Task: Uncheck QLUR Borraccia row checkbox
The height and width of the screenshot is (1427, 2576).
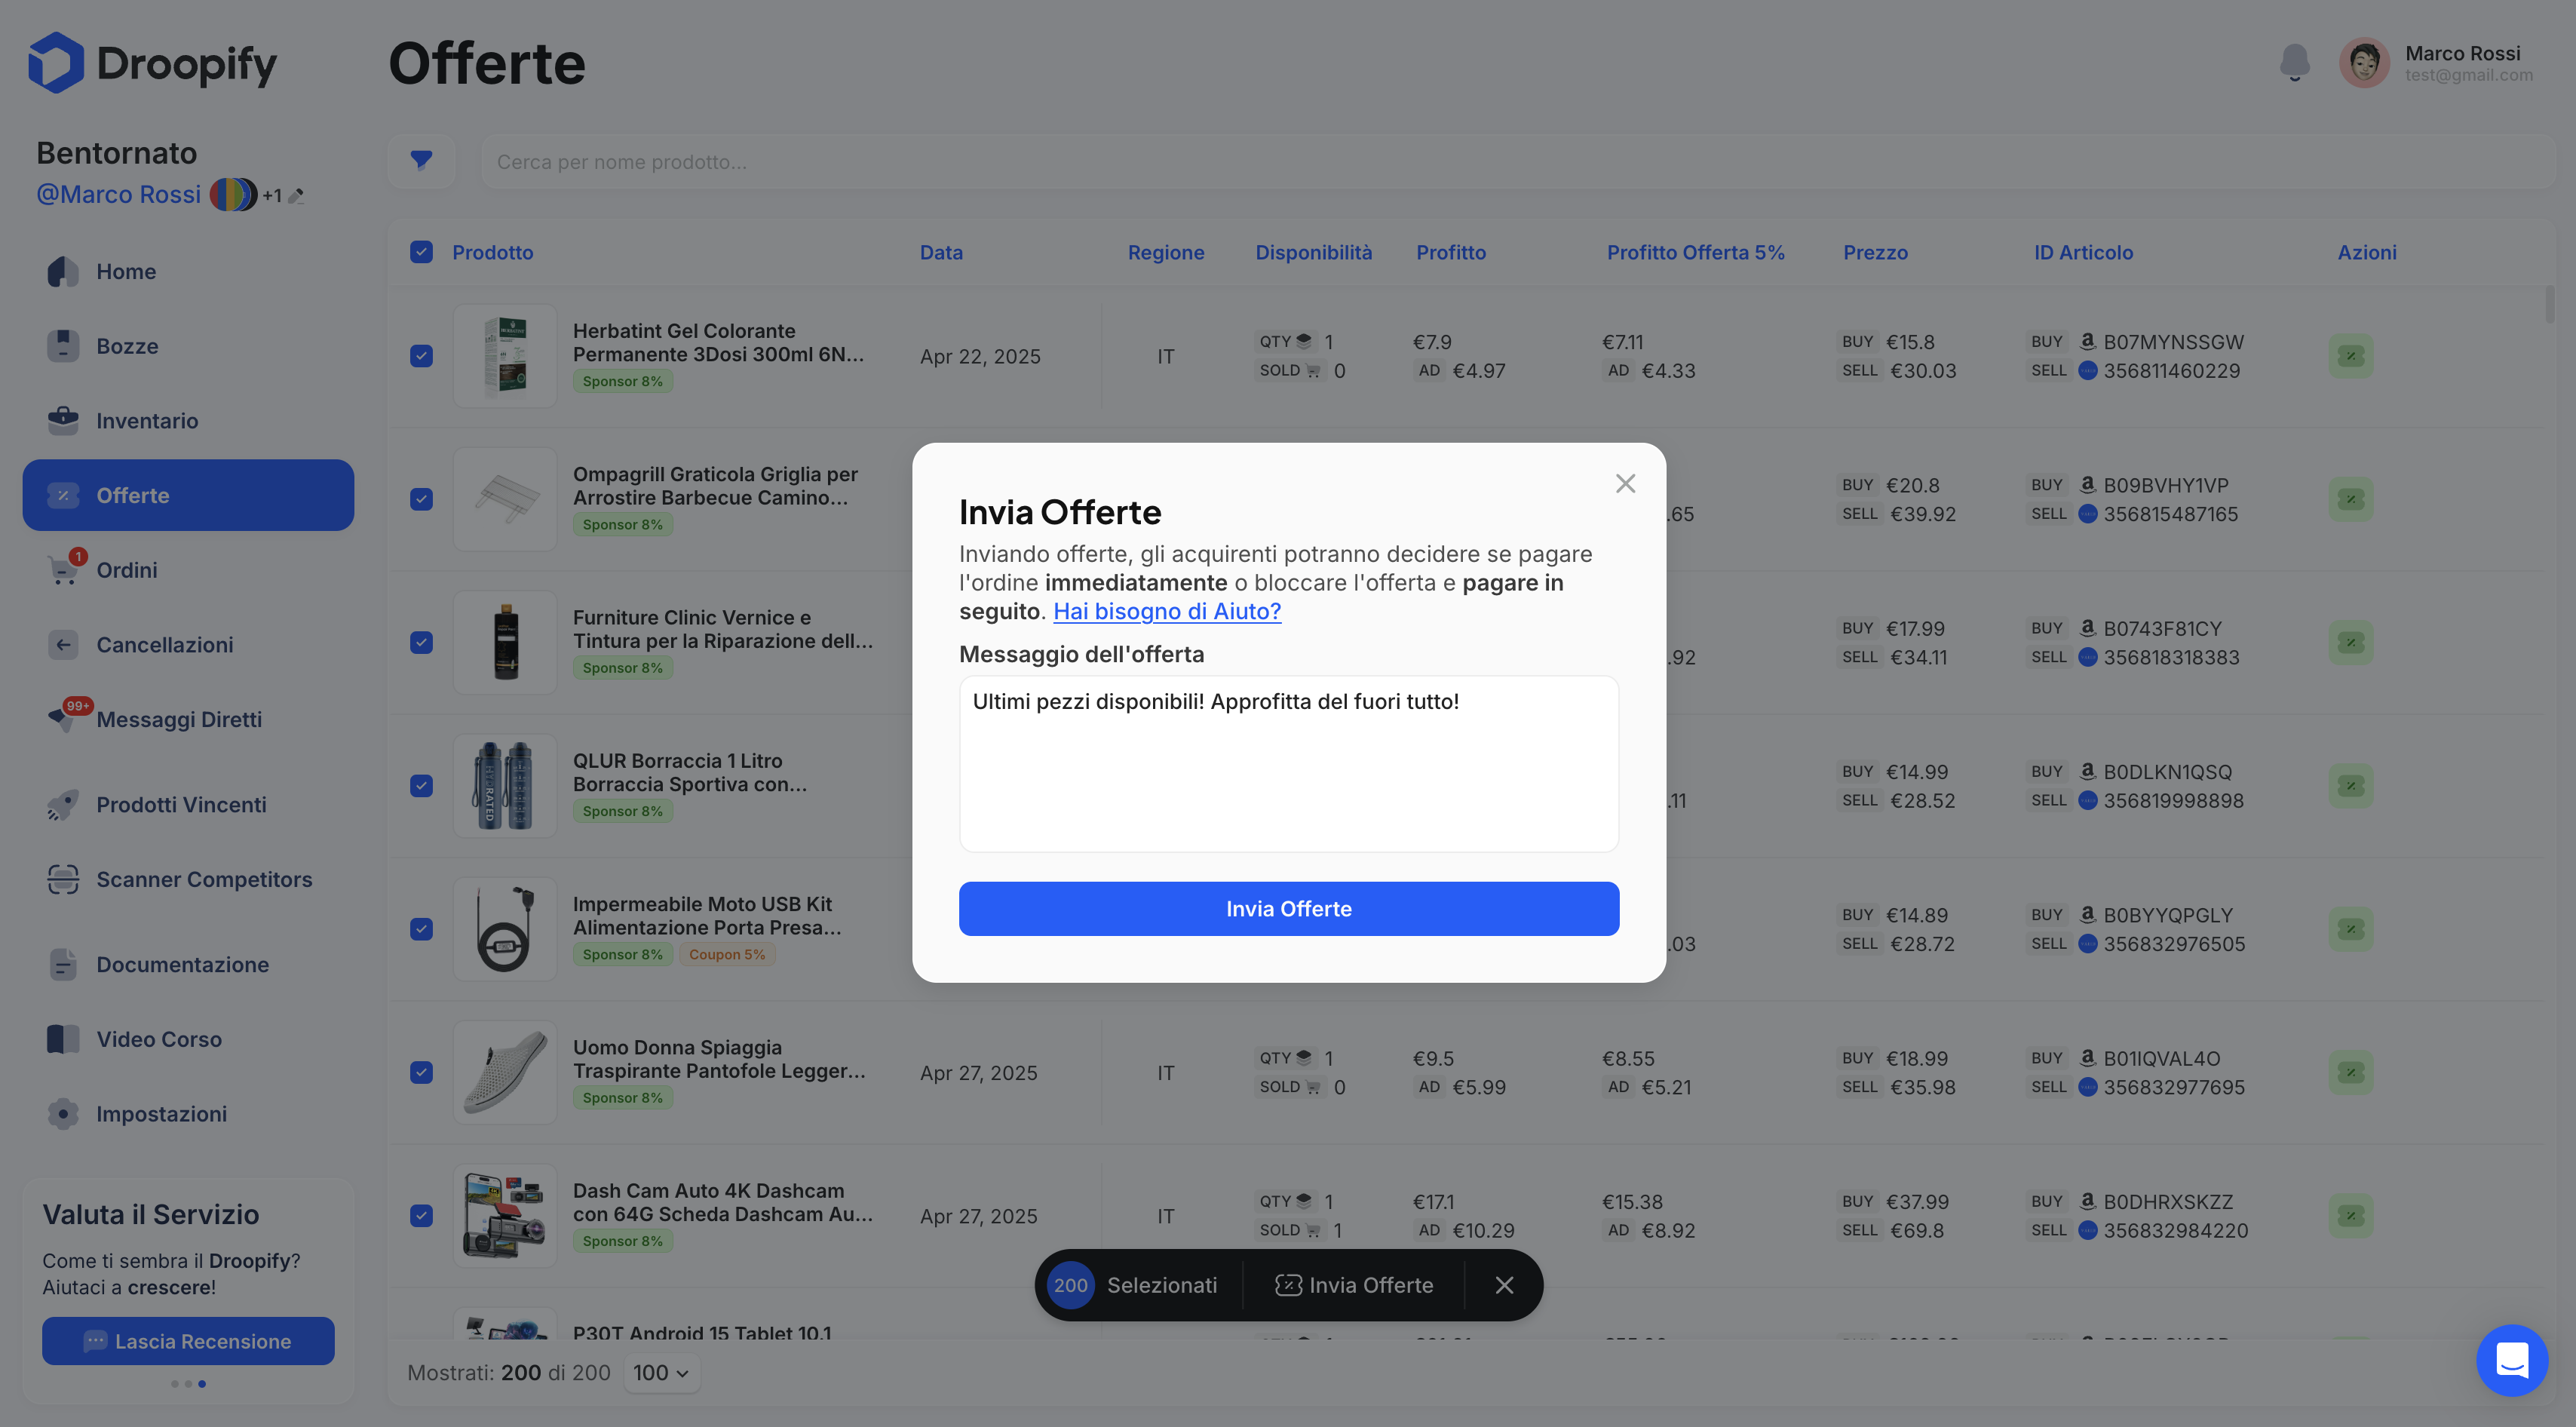Action: (421, 786)
